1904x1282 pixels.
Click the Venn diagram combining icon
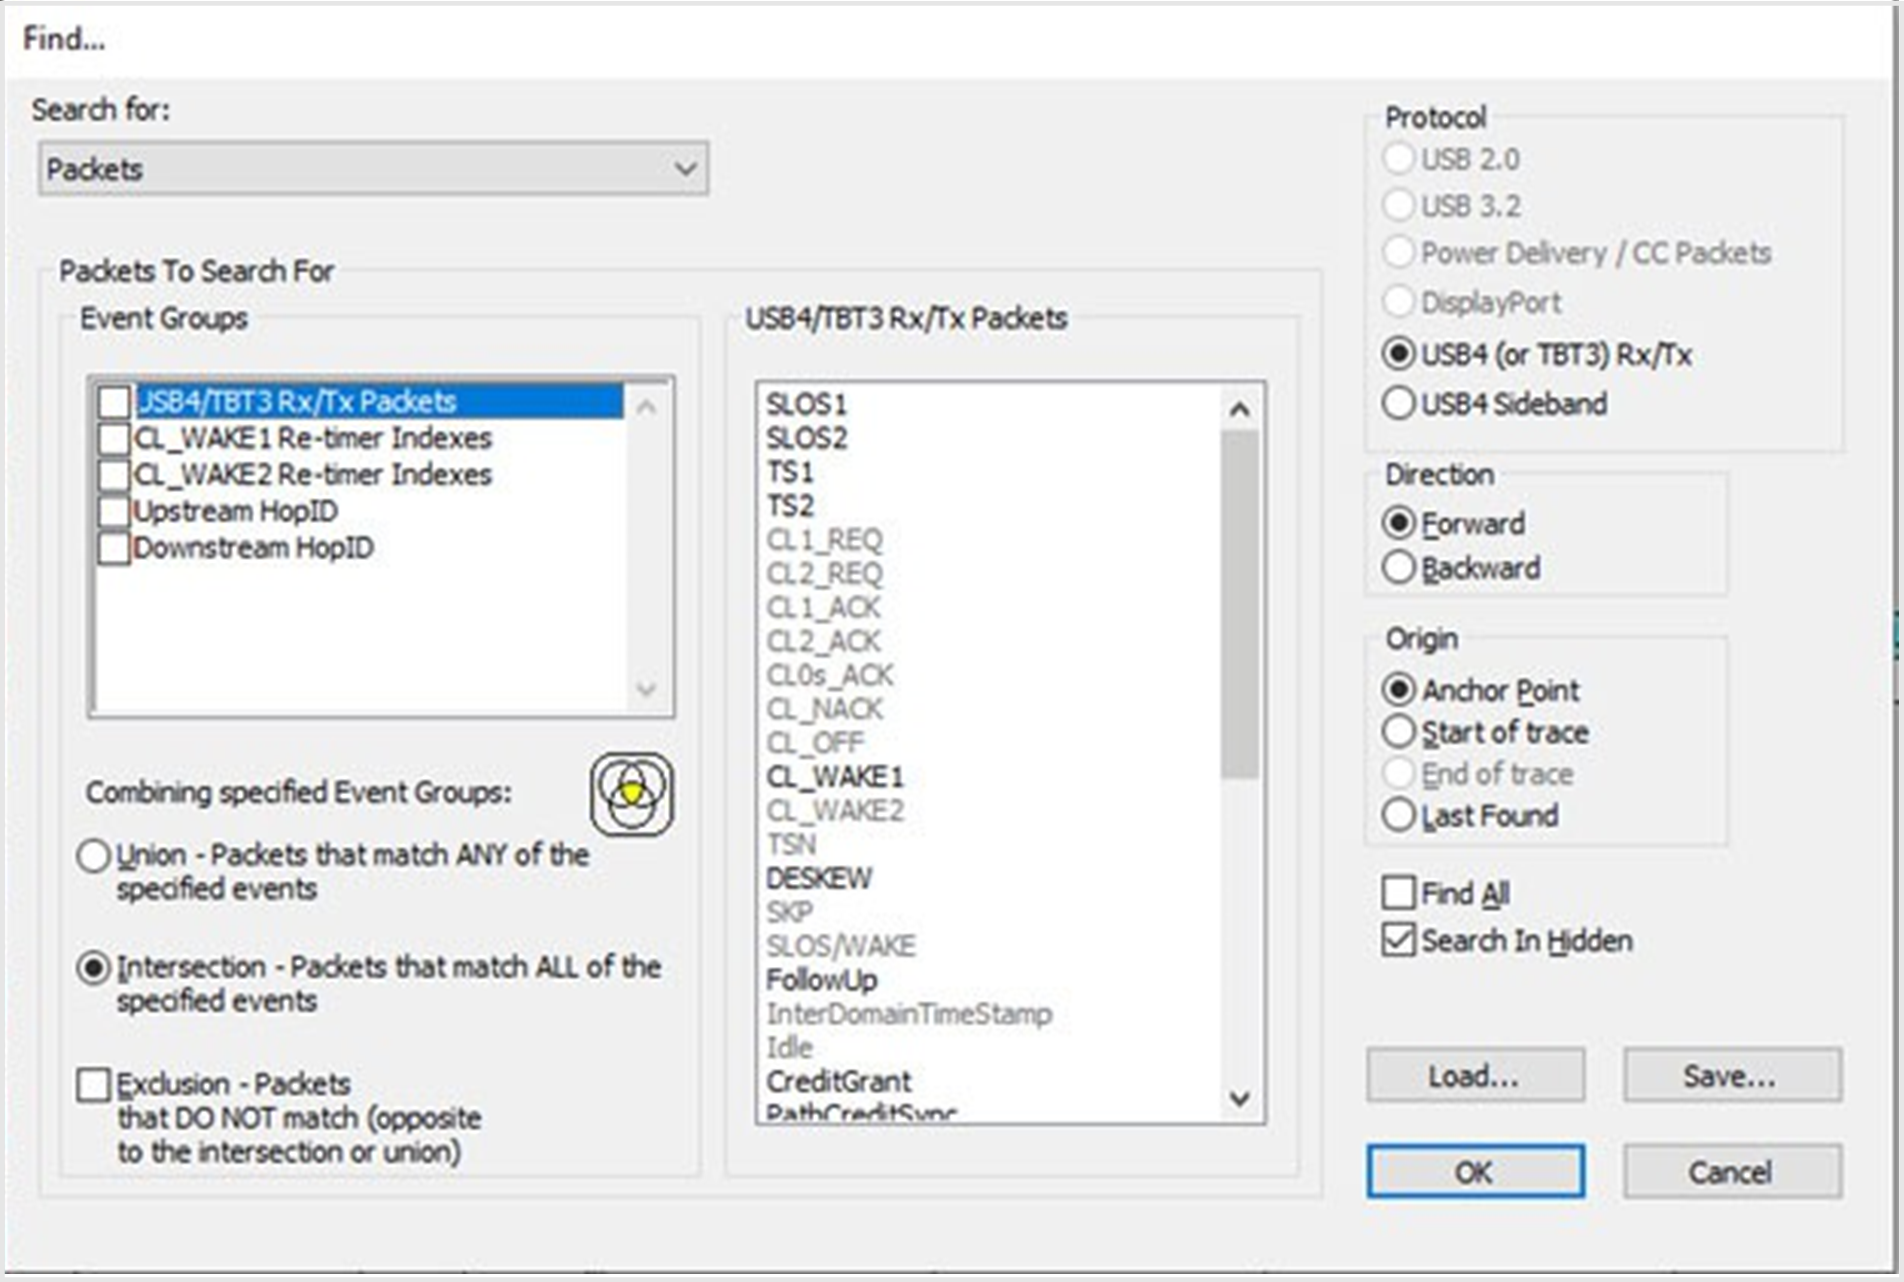pyautogui.click(x=631, y=794)
